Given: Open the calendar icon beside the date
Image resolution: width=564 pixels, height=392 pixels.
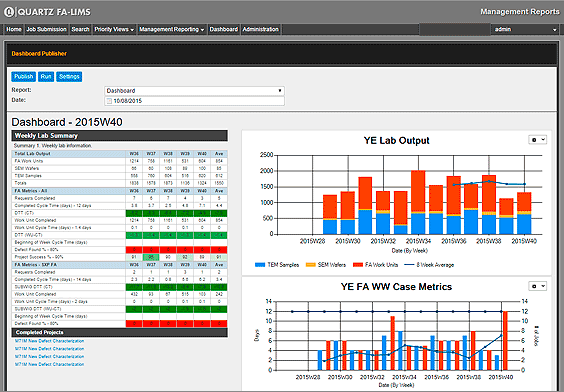Looking at the screenshot, I should click(x=109, y=101).
